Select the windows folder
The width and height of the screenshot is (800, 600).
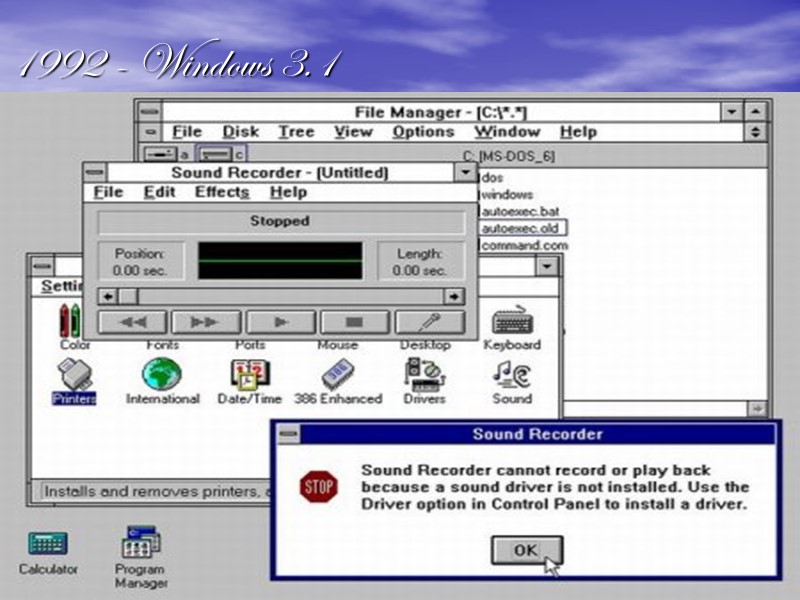(x=507, y=194)
